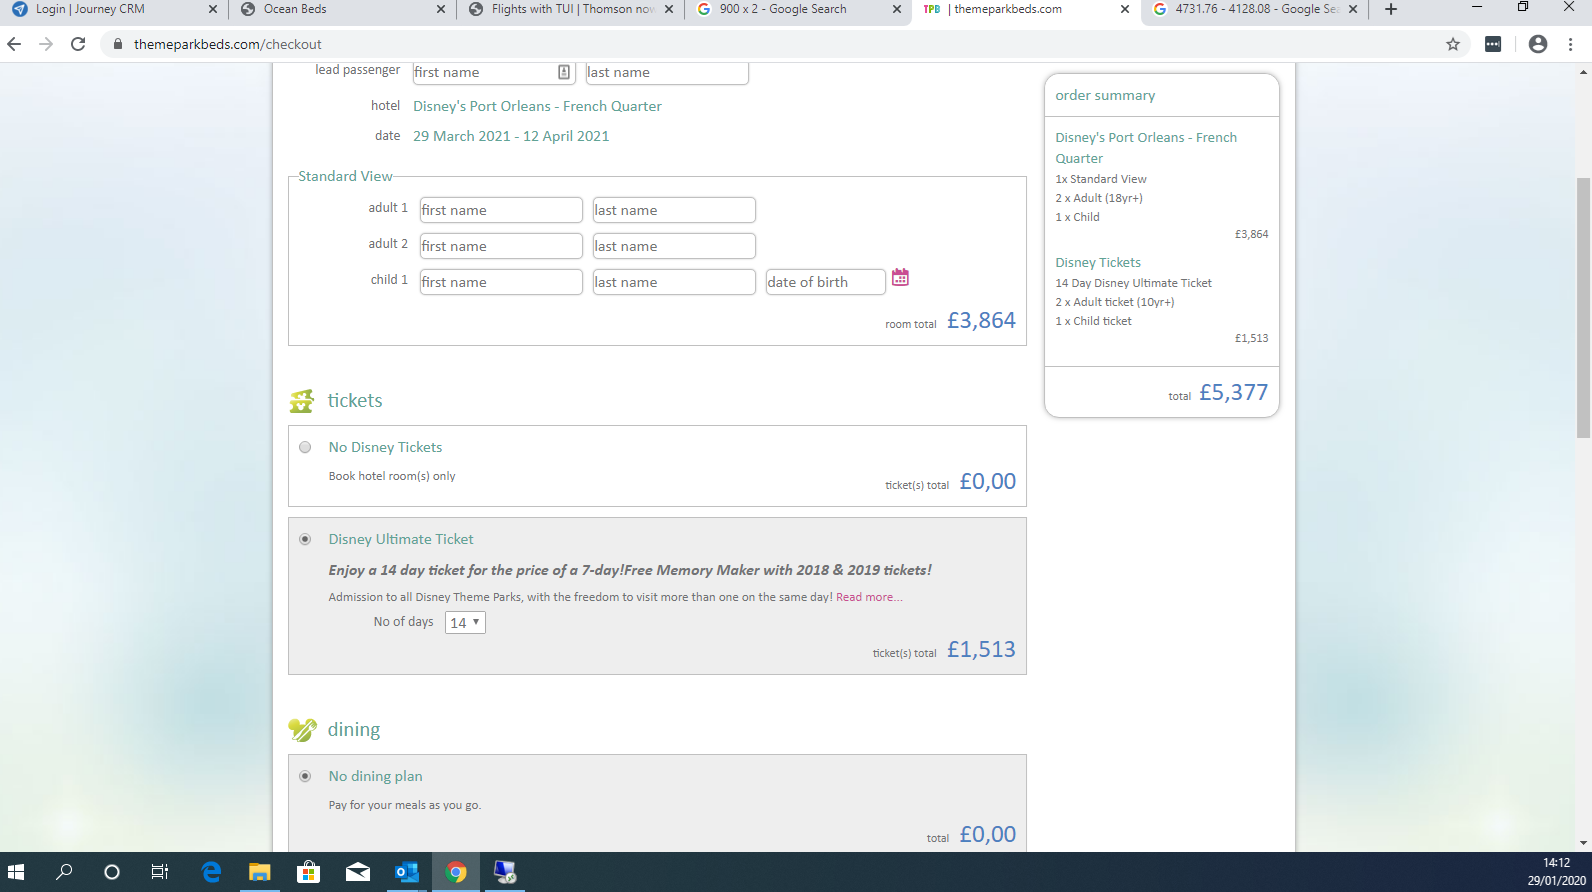The height and width of the screenshot is (892, 1592).
Task: Click the 1x Standard View summary line
Action: [1101, 179]
